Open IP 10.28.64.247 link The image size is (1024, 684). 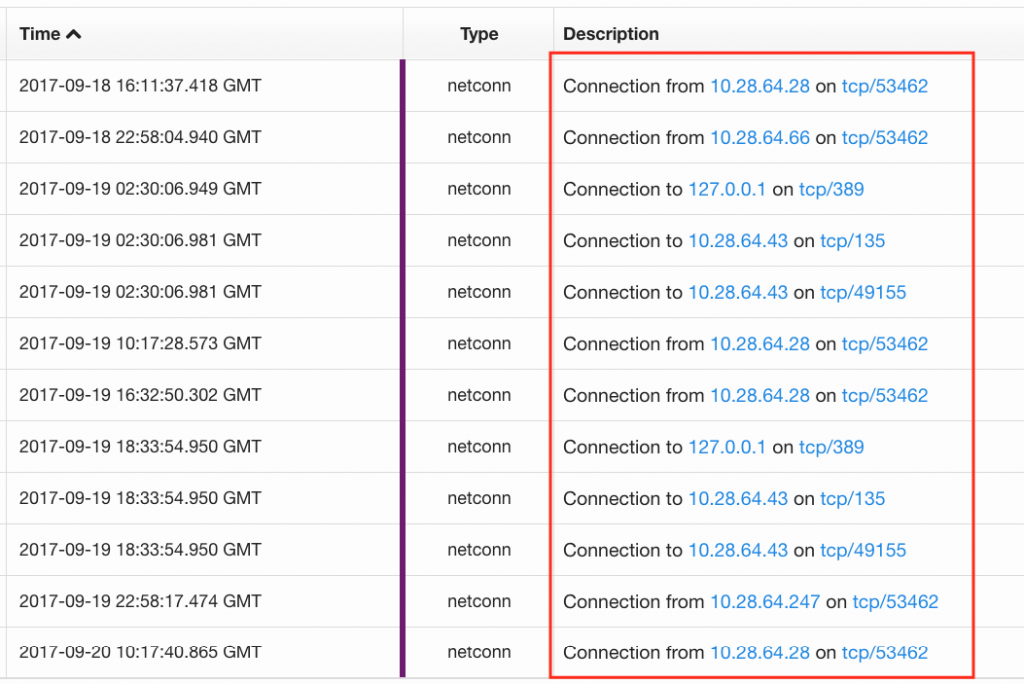764,602
